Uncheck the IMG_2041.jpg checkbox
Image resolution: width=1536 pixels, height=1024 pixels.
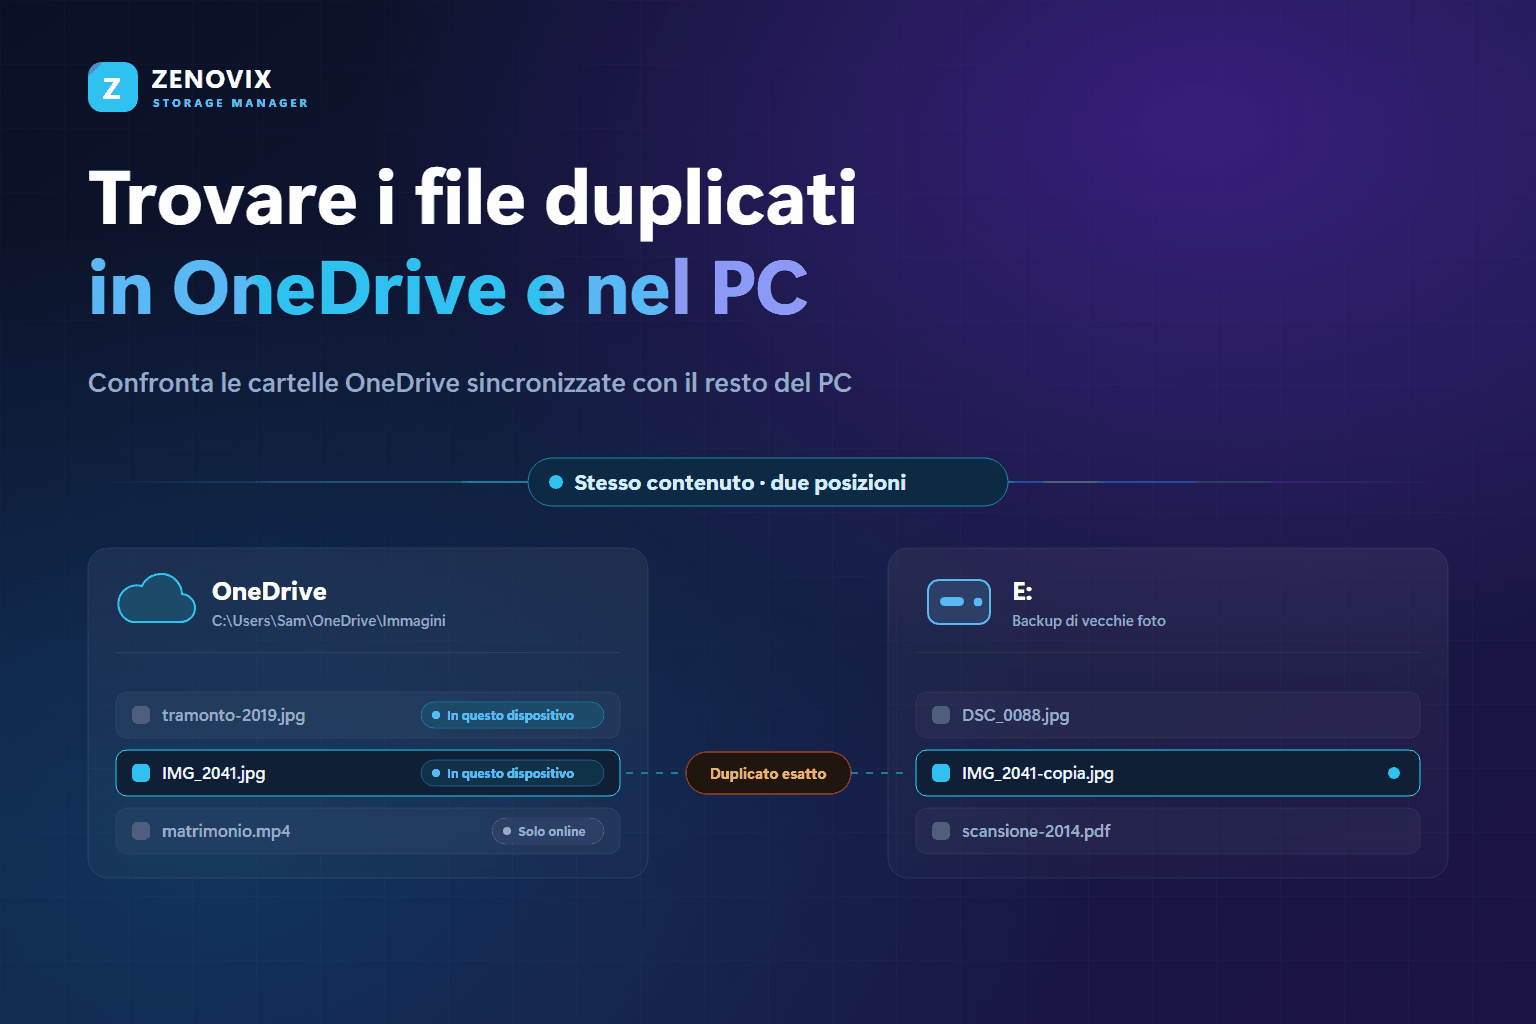tap(141, 773)
